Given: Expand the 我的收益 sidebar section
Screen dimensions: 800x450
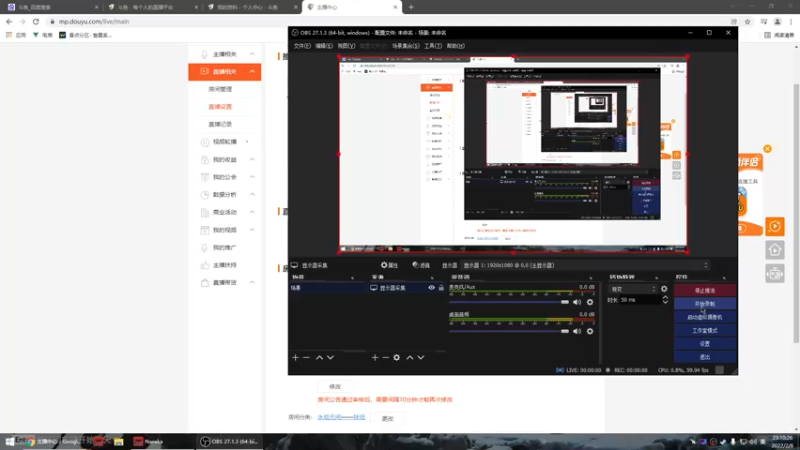Looking at the screenshot, I should click(x=224, y=160).
